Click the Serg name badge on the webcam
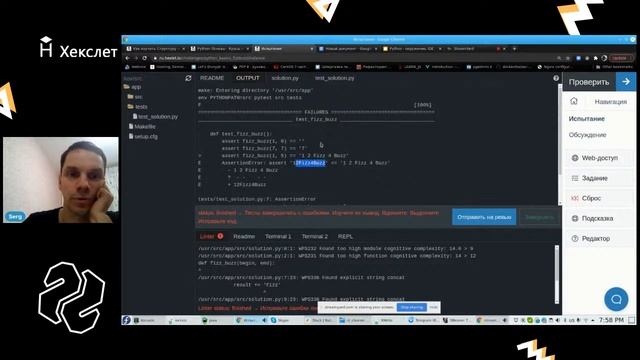 click(15, 216)
